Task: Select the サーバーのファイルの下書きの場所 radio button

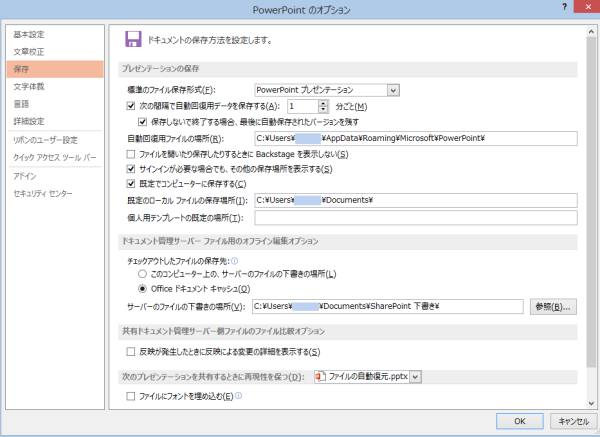Action: tap(142, 274)
